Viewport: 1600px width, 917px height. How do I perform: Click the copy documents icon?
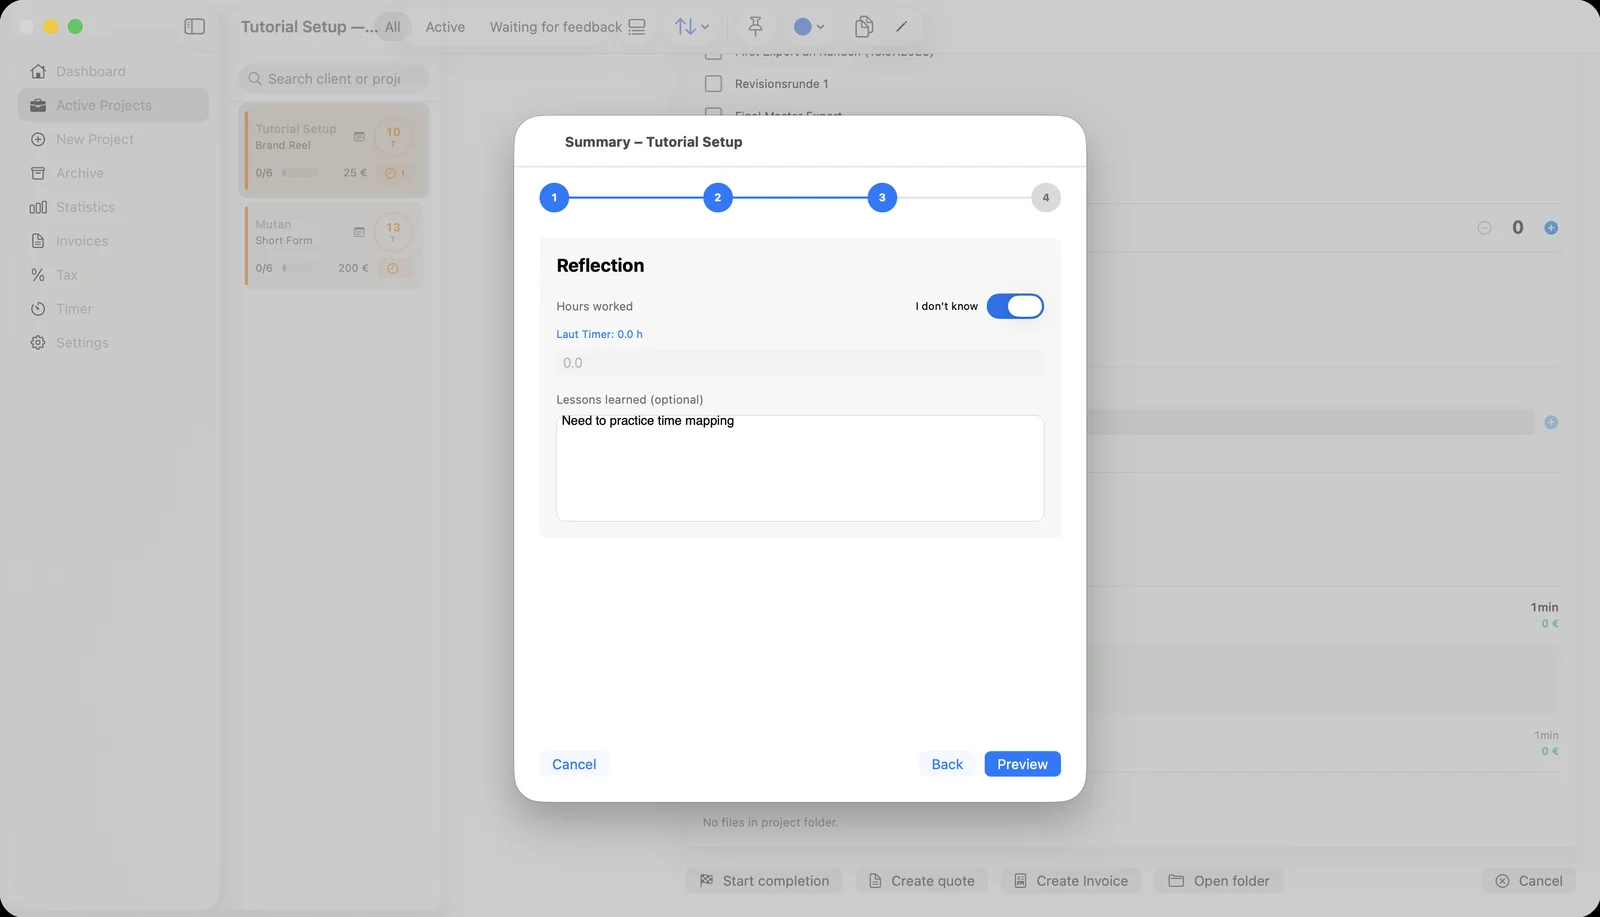click(x=864, y=27)
